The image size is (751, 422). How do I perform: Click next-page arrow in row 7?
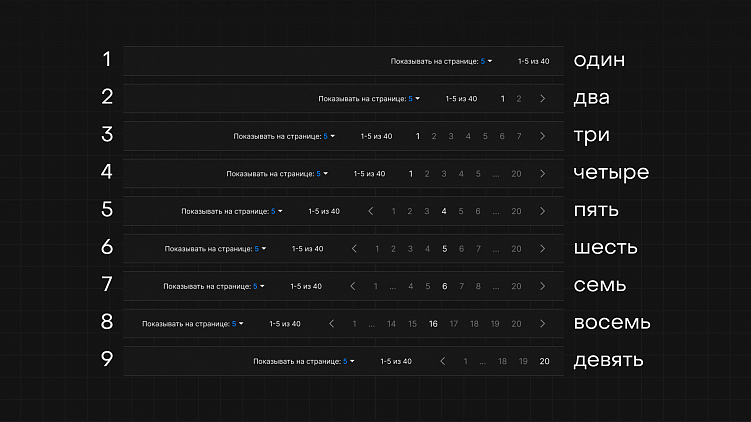click(x=542, y=286)
